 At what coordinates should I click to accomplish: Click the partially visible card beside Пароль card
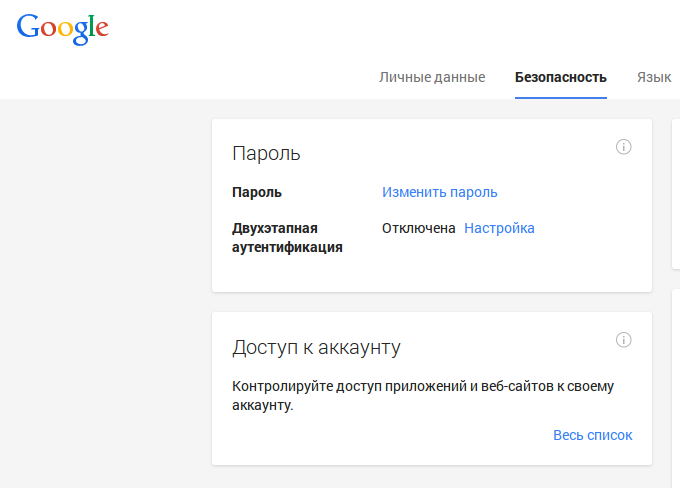[x=676, y=194]
